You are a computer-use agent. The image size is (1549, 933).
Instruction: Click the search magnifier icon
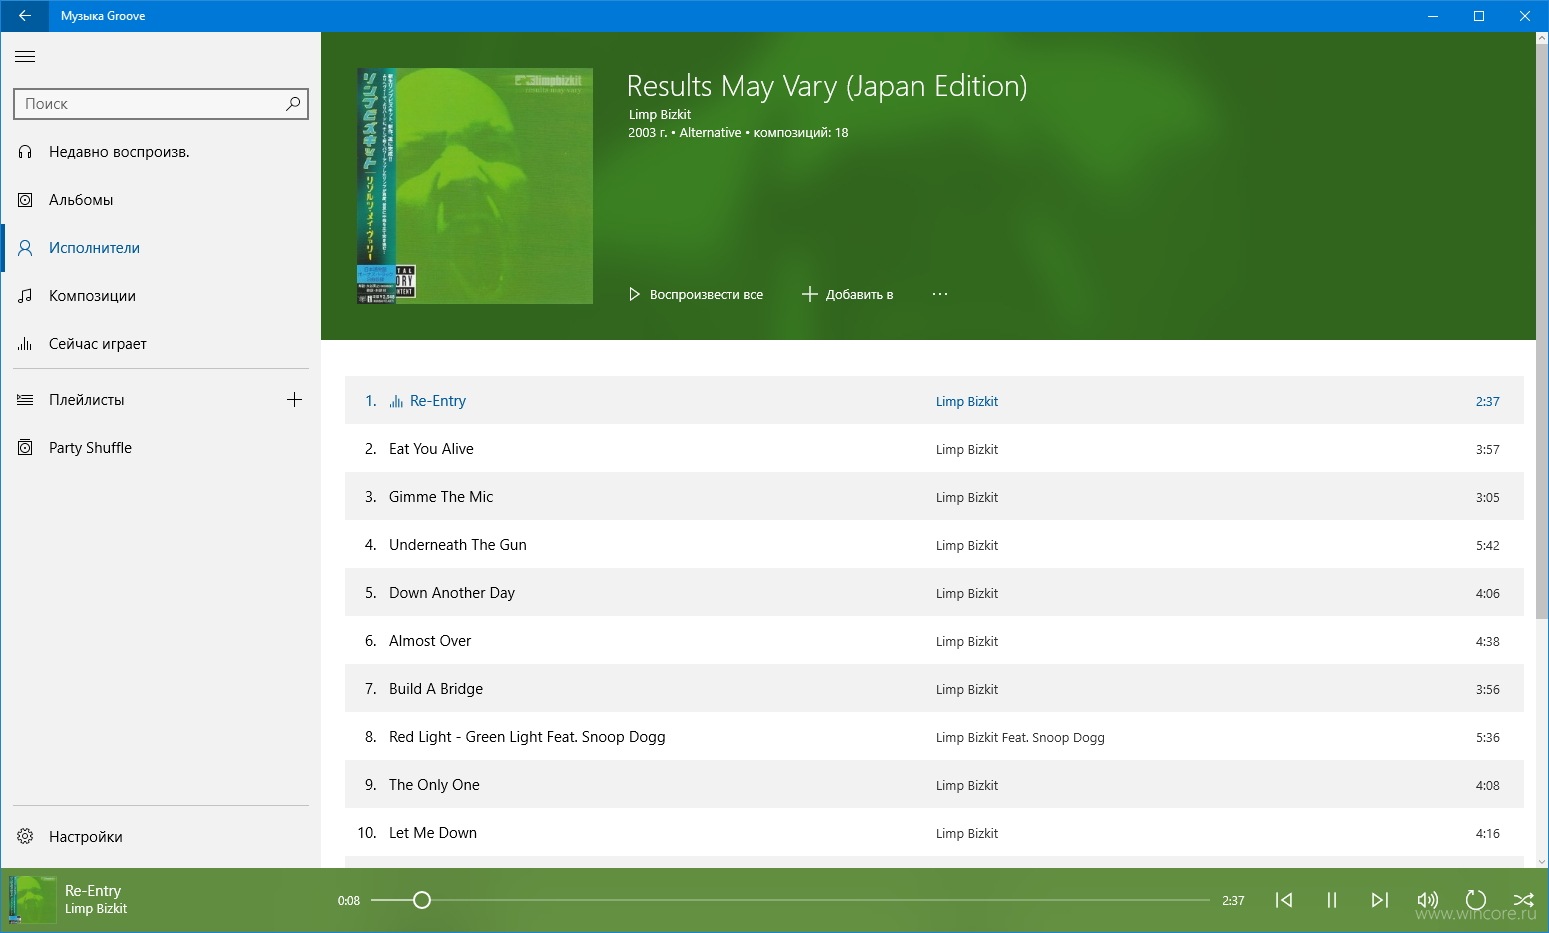tap(292, 103)
